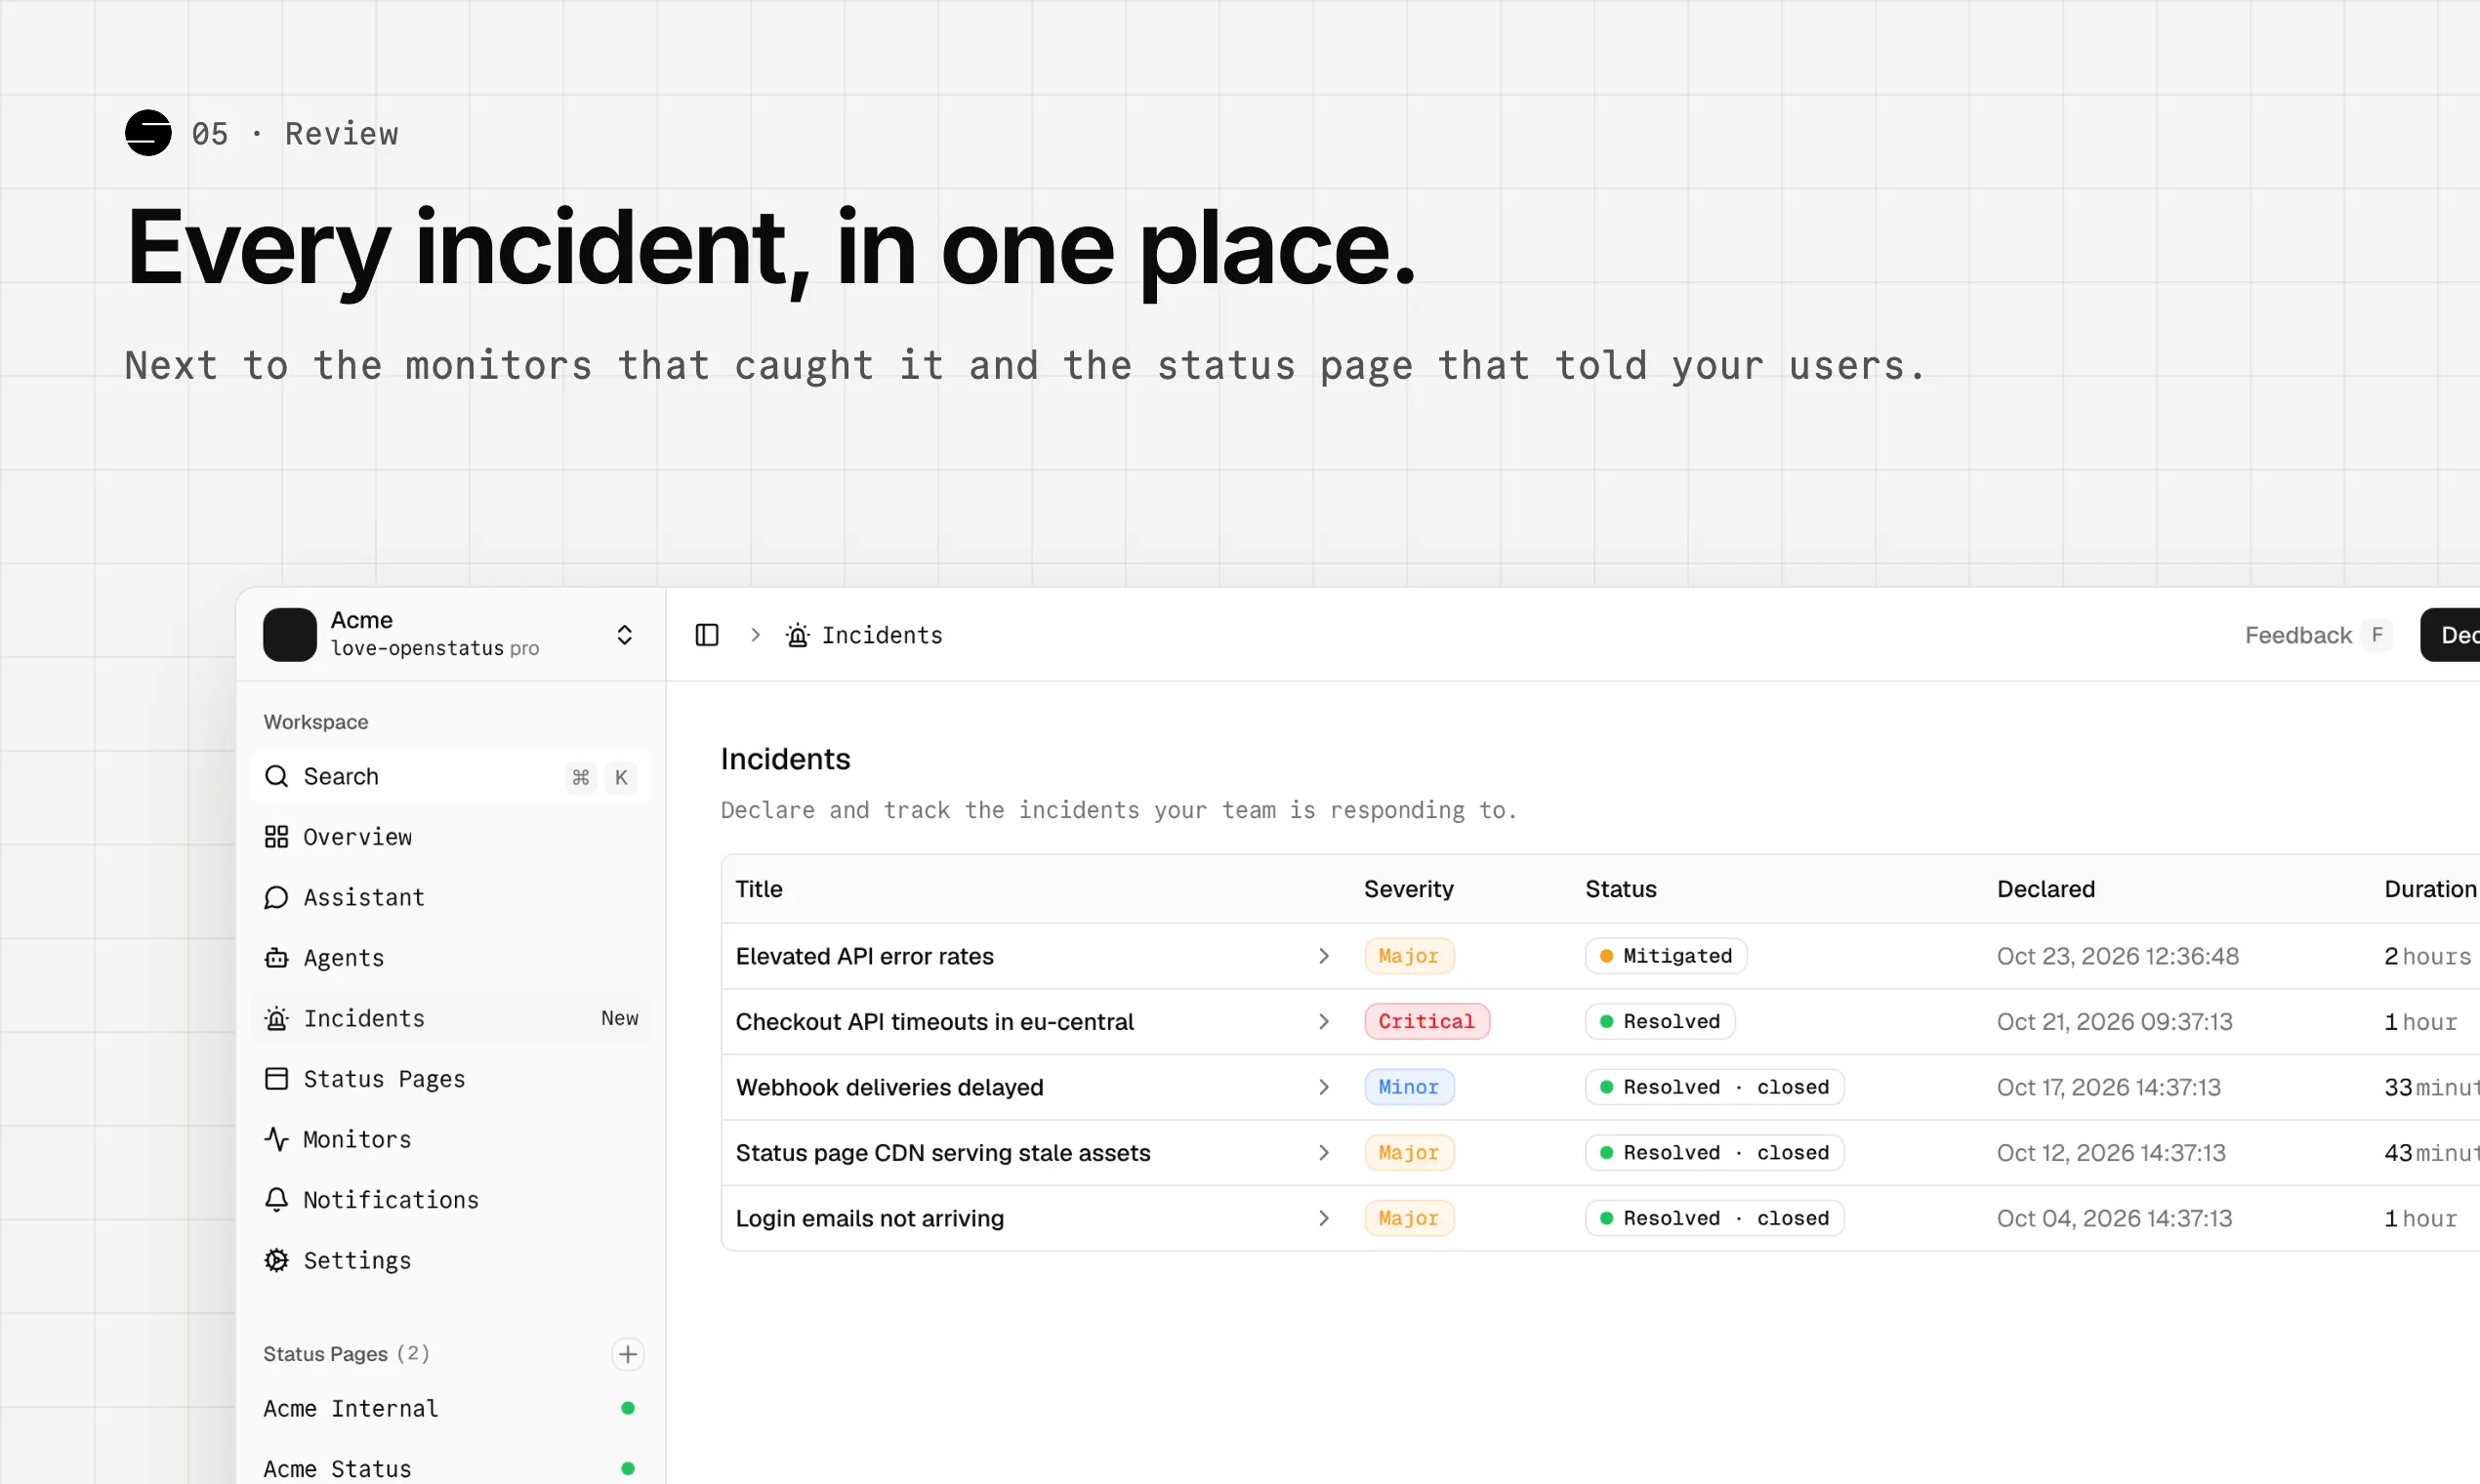Screen dimensions: 2480x1484
Task: Open Notifications in the sidebar
Action: point(451,1200)
